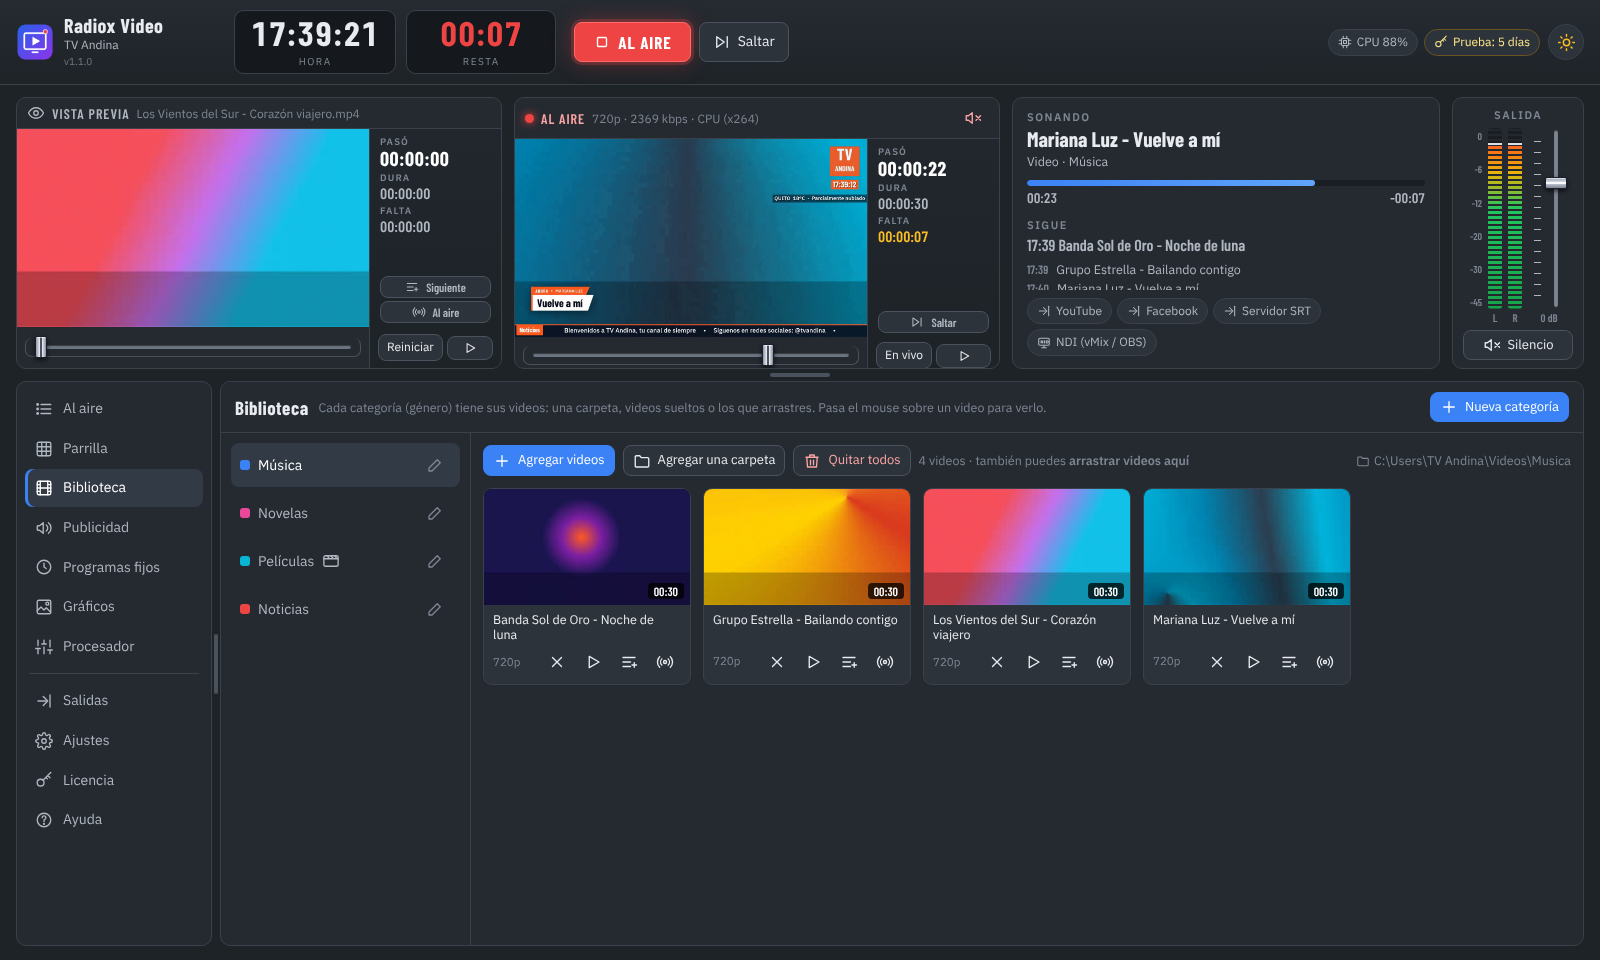Toggle the AL AIRE broadcast button
This screenshot has width=1600, height=960.
pyautogui.click(x=632, y=42)
